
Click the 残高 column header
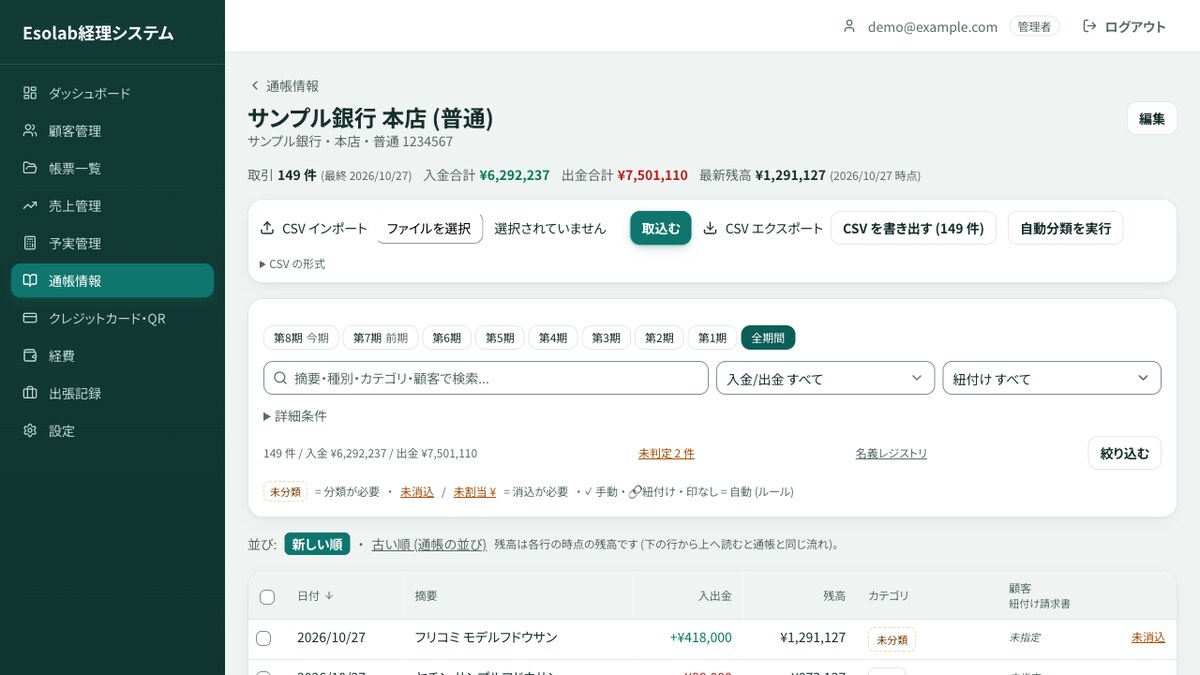click(834, 596)
